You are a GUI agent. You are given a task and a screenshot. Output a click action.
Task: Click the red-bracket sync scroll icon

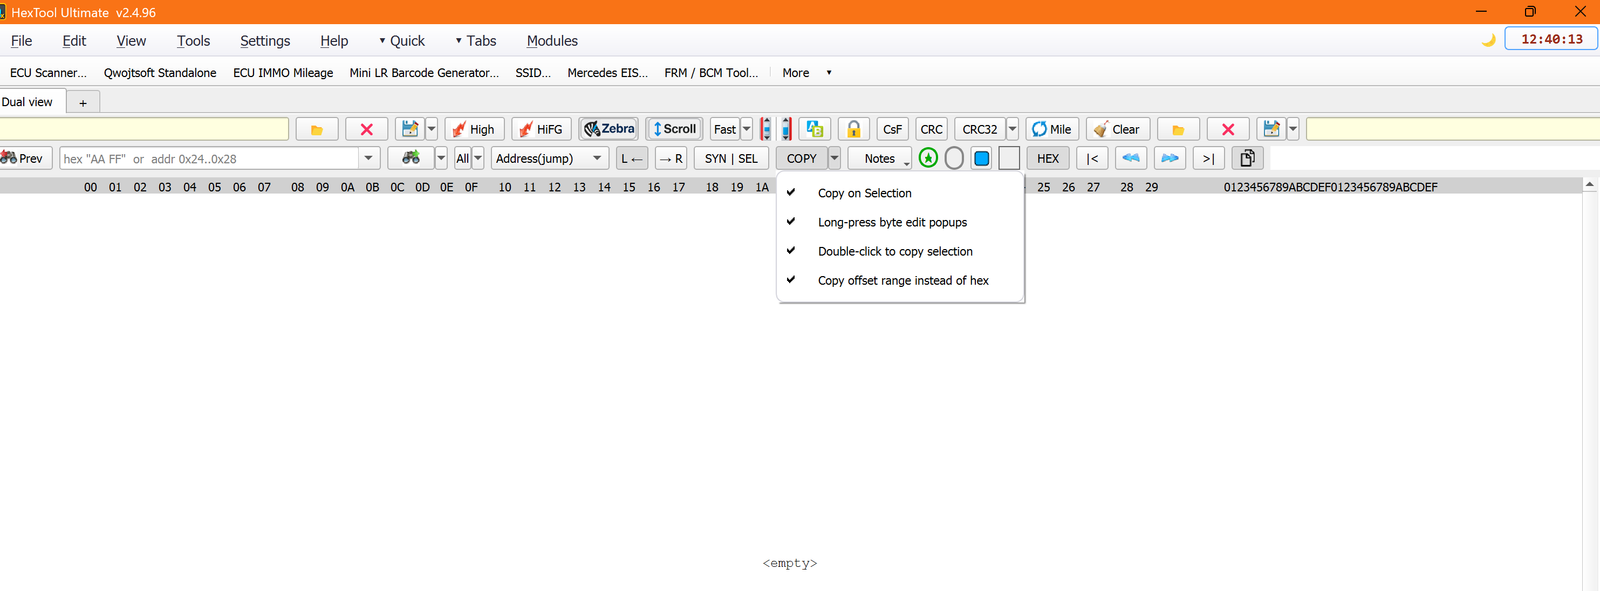766,129
